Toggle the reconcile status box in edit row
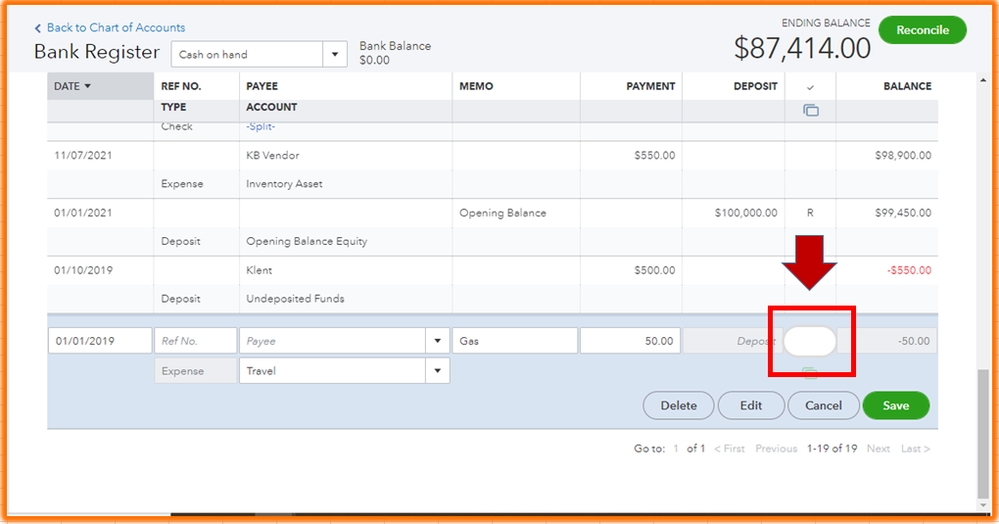The height and width of the screenshot is (524, 999). coord(810,341)
